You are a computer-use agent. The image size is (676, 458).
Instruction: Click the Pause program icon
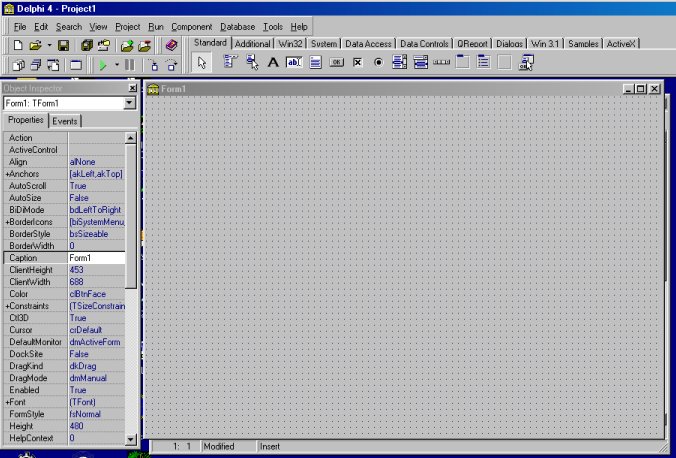(129, 65)
